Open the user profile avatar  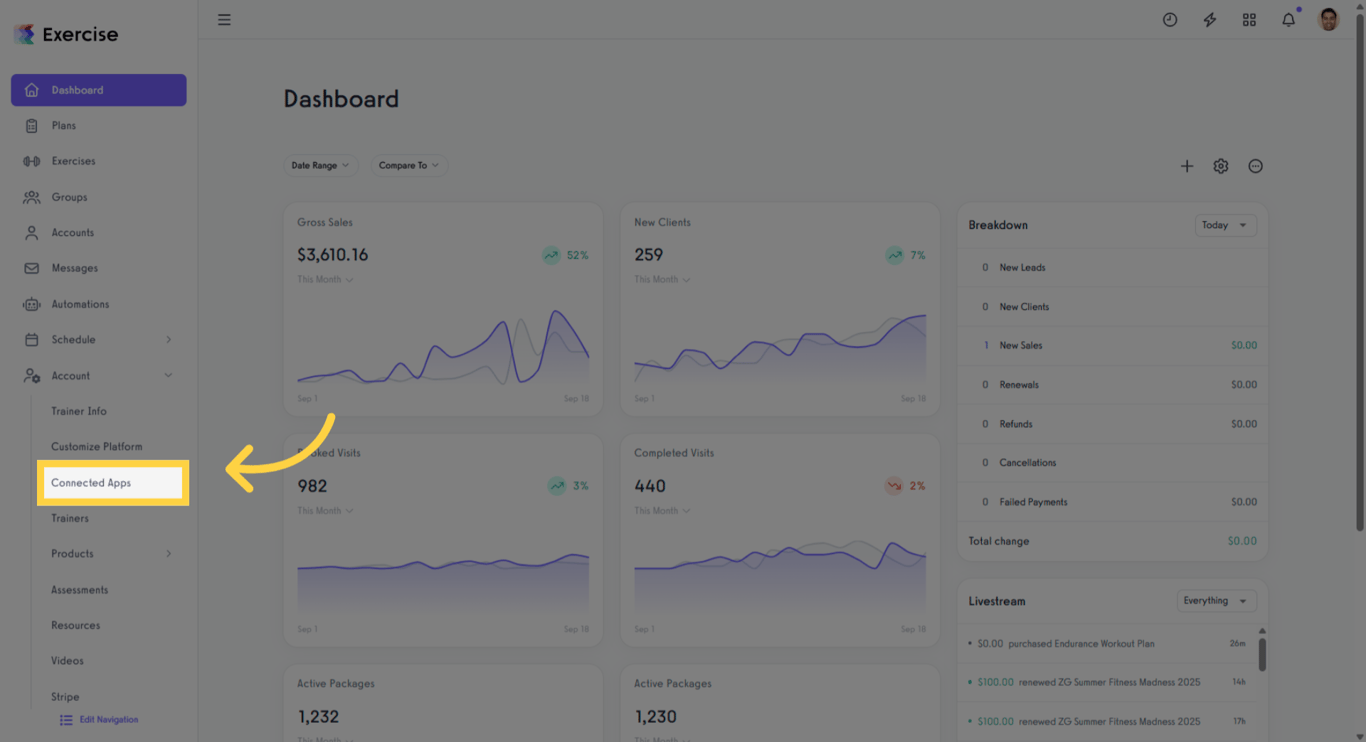pos(1329,20)
